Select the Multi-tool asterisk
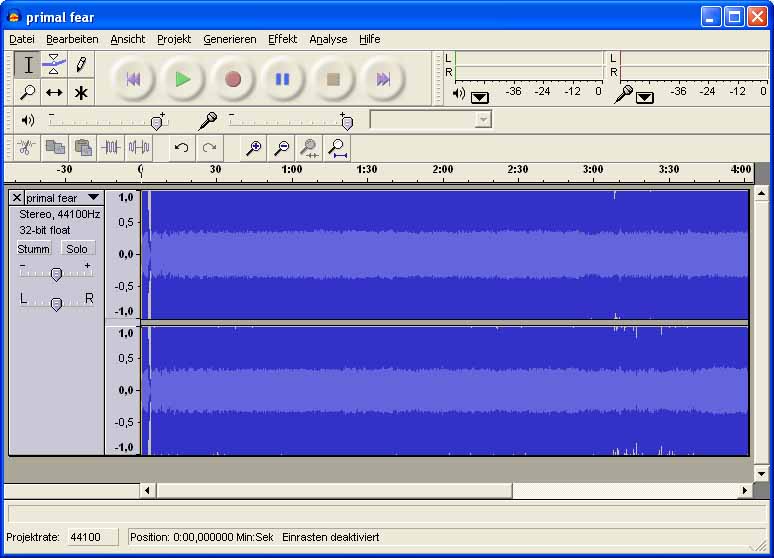 80,92
